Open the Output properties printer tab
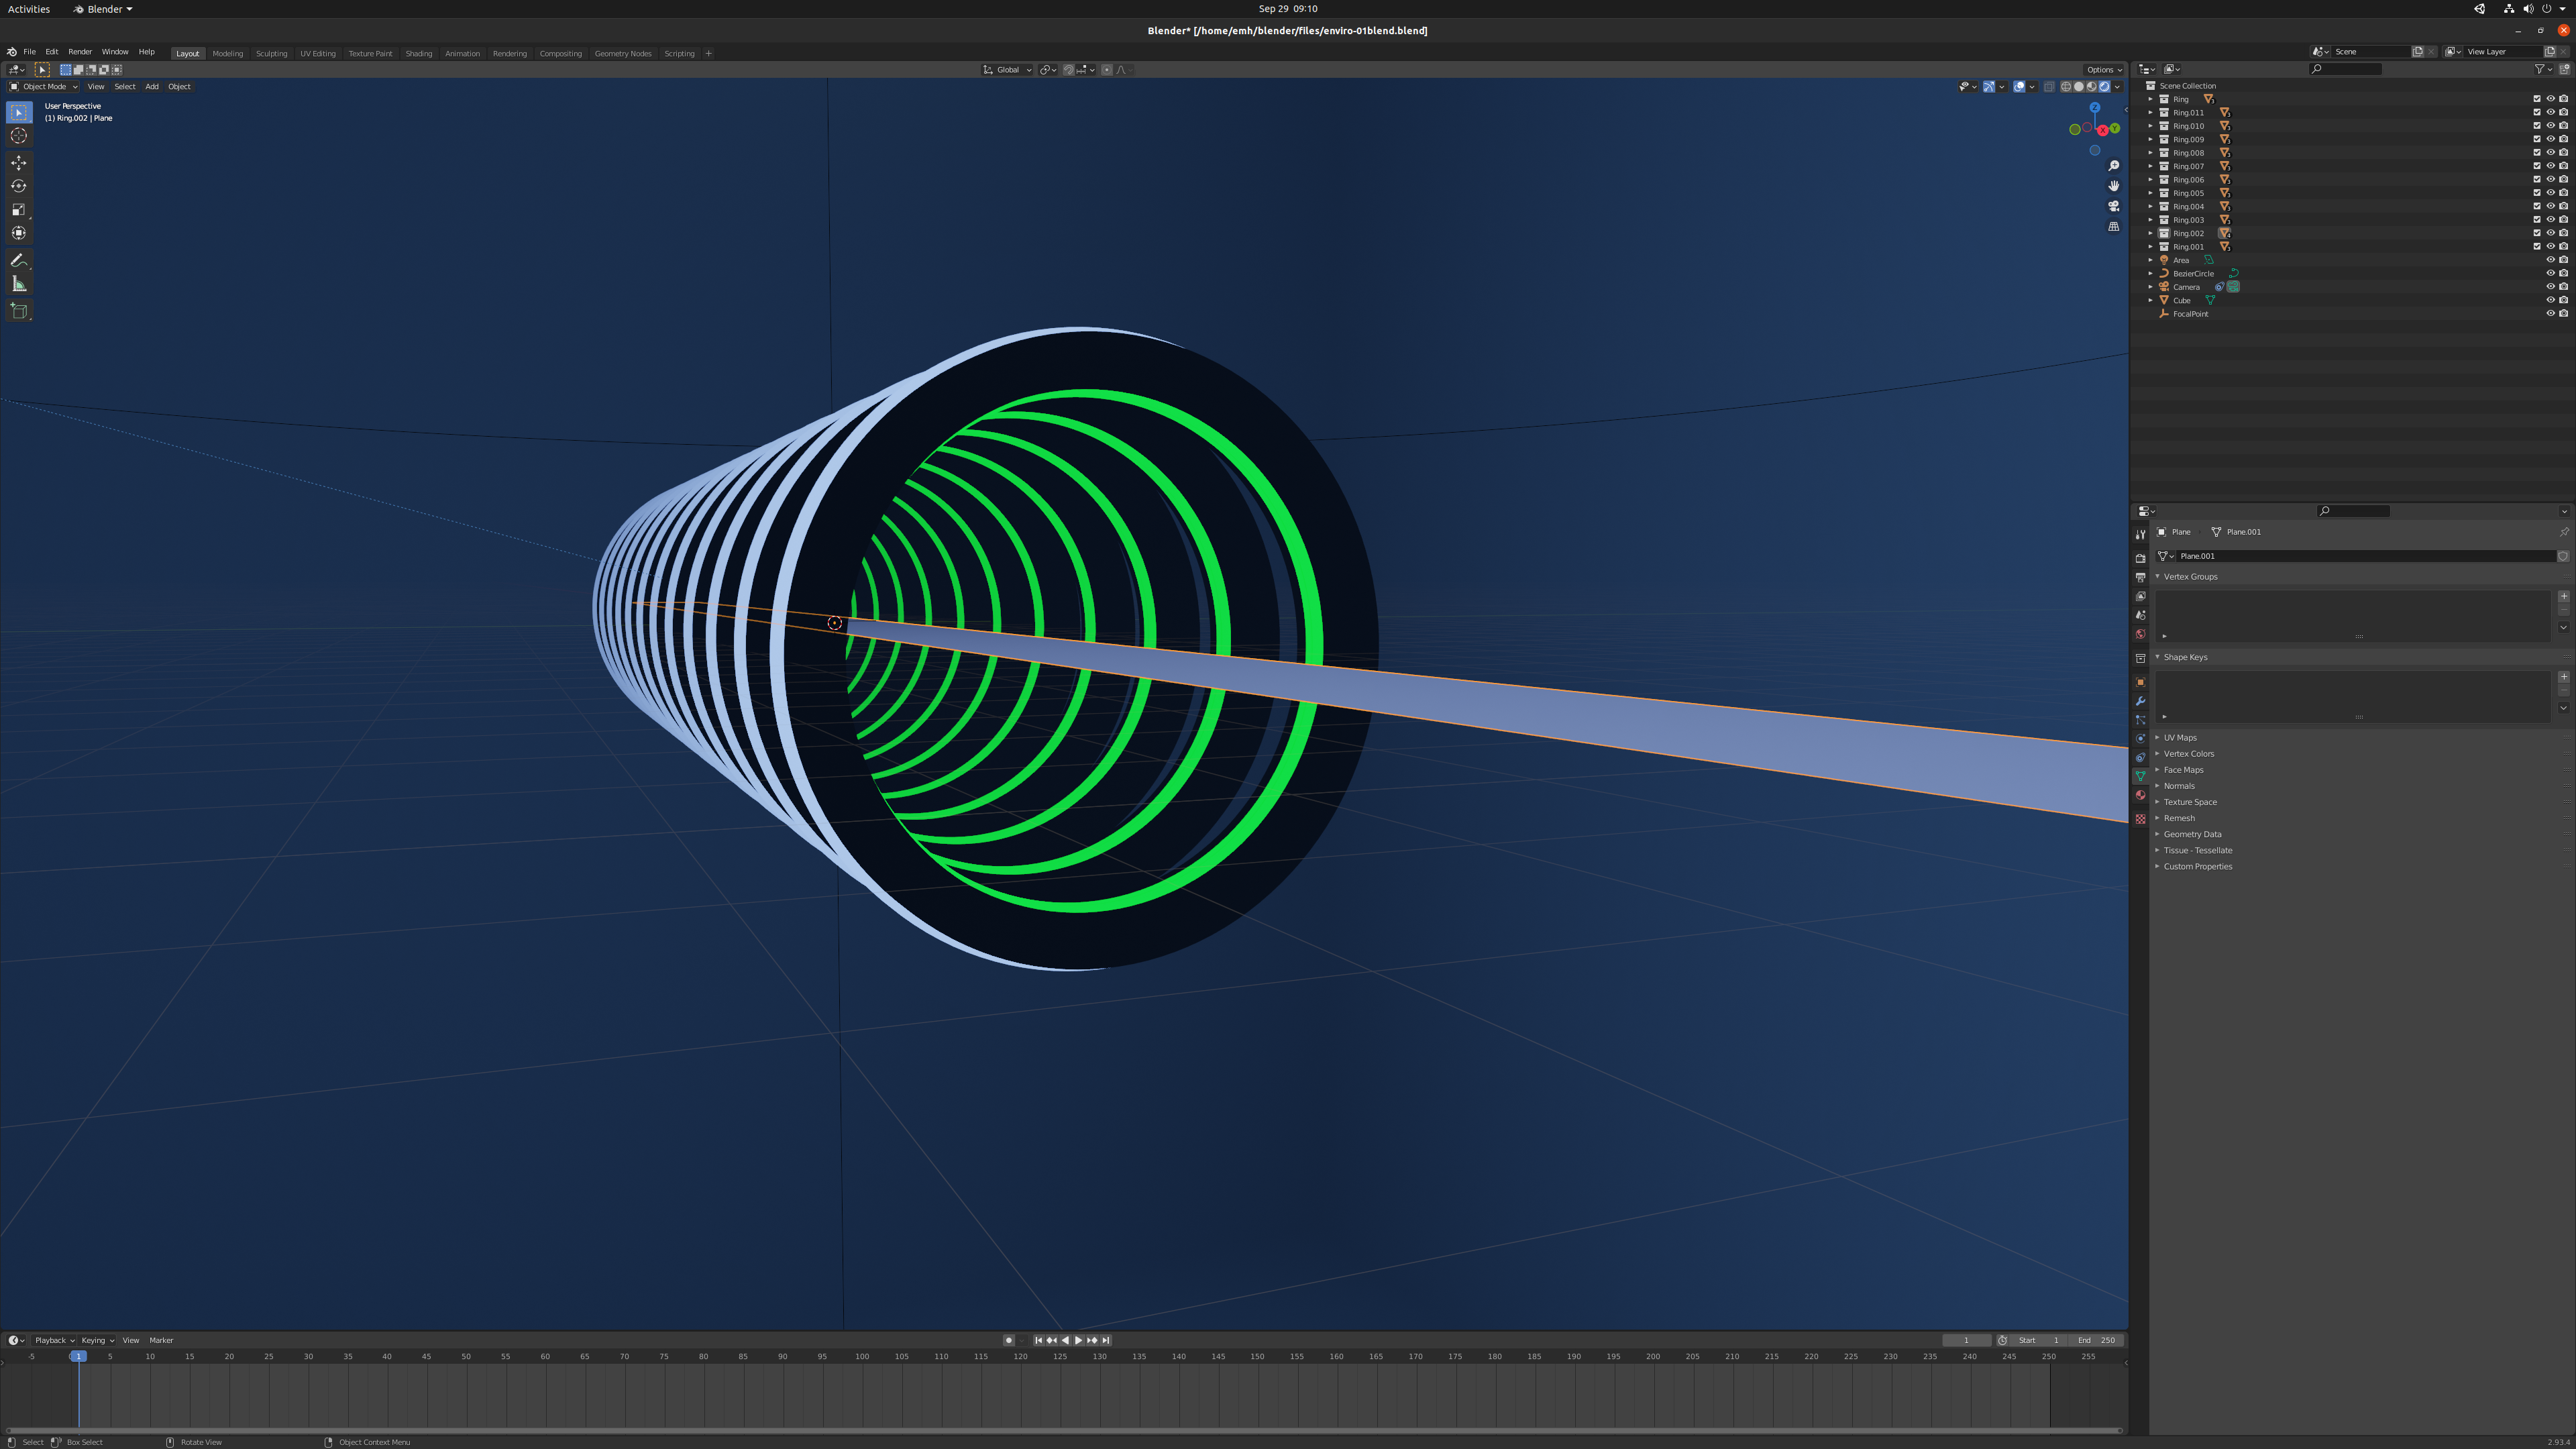 tap(2140, 577)
